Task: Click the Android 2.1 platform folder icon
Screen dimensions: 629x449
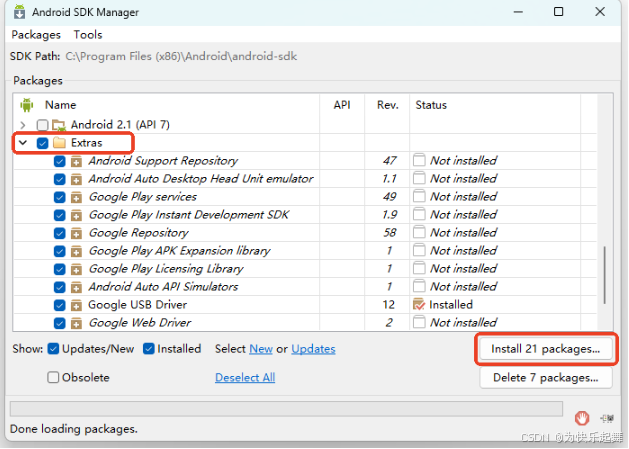Action: 59,125
